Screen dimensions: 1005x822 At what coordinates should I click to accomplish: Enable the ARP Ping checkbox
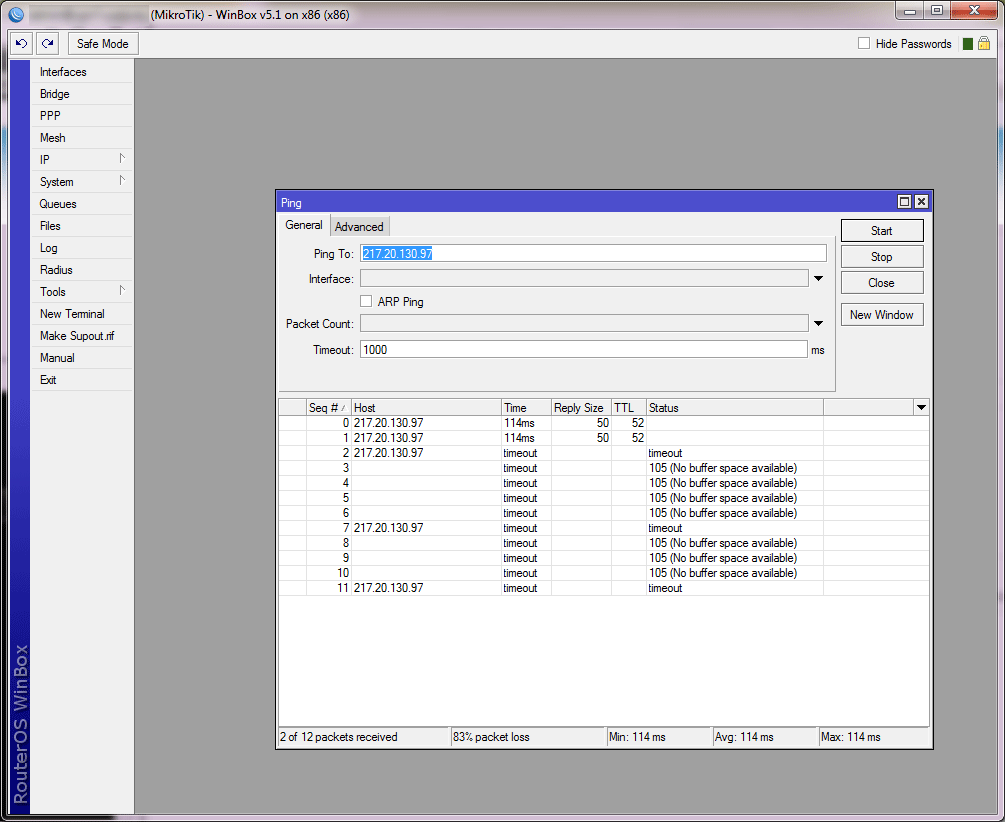coord(367,301)
